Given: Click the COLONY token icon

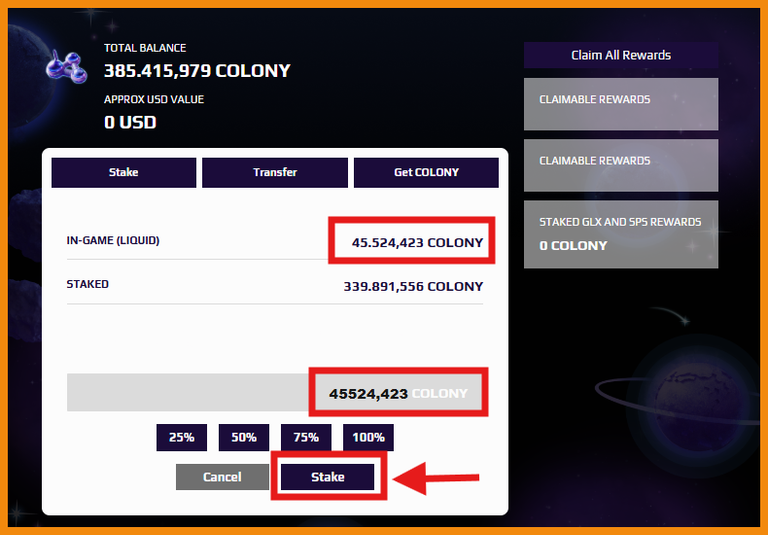Looking at the screenshot, I should coord(67,67).
